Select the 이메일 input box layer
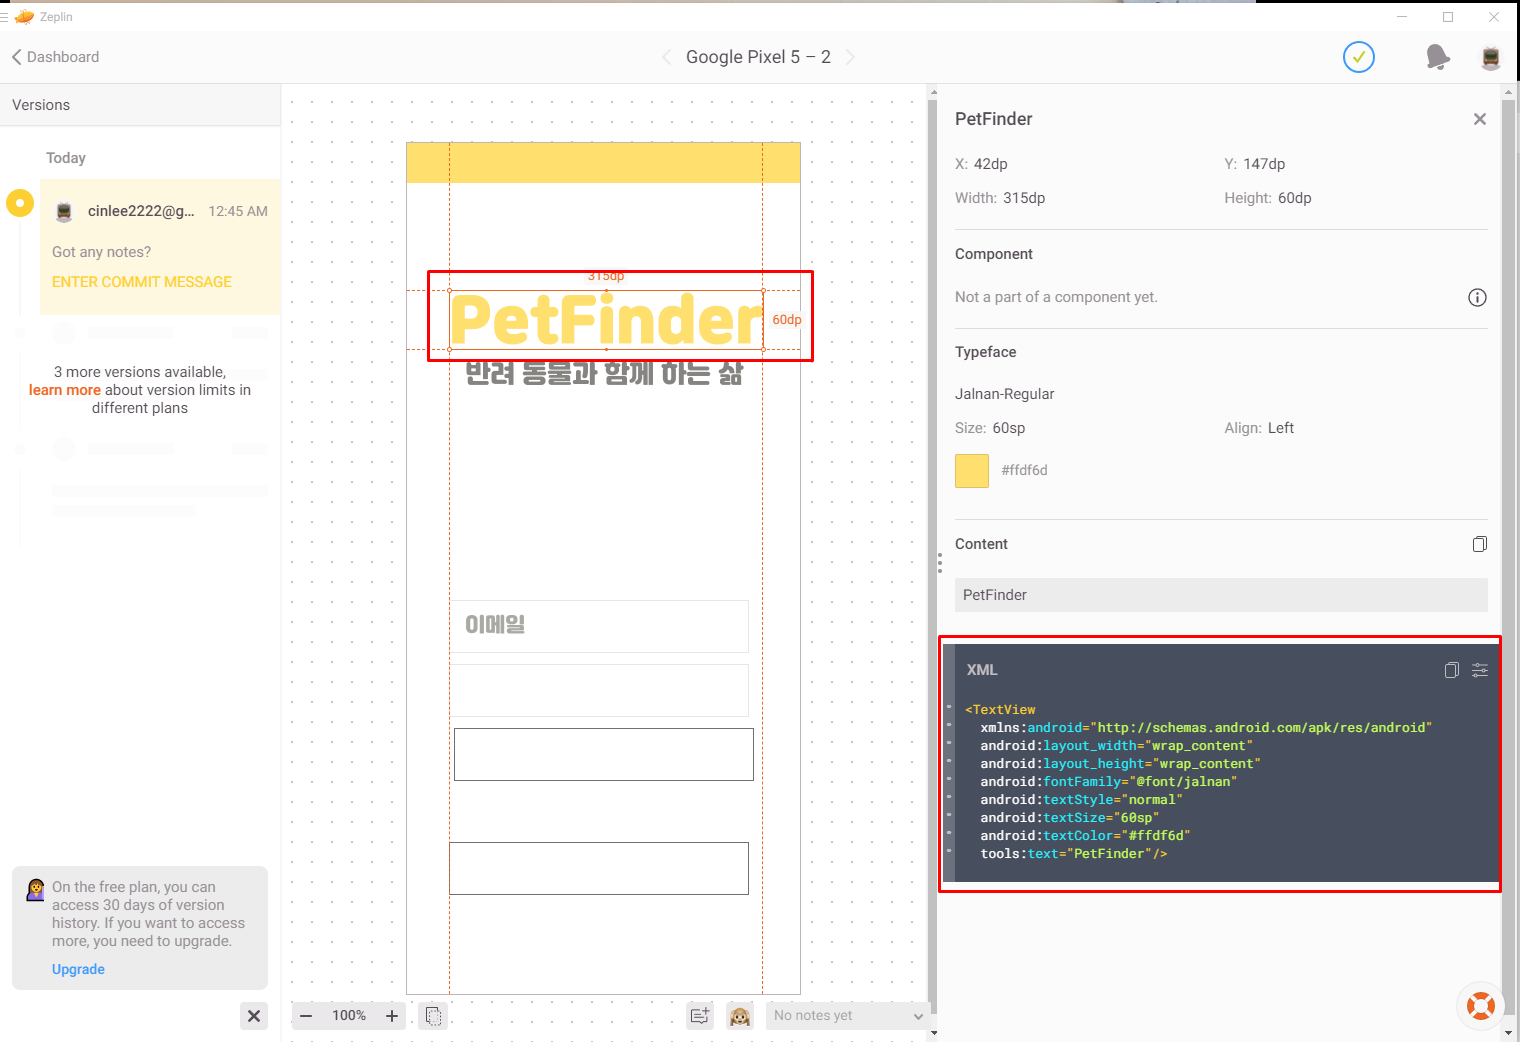Screen dimensions: 1520x1042 tap(599, 626)
